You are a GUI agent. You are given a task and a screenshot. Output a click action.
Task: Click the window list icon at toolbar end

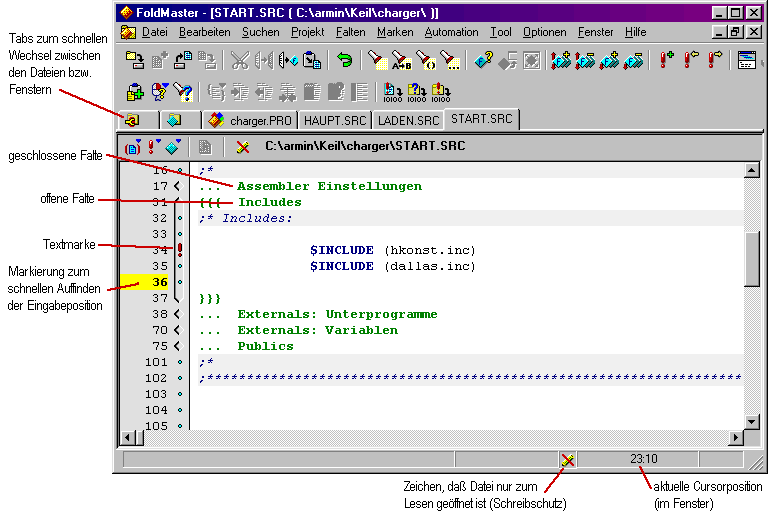(746, 60)
